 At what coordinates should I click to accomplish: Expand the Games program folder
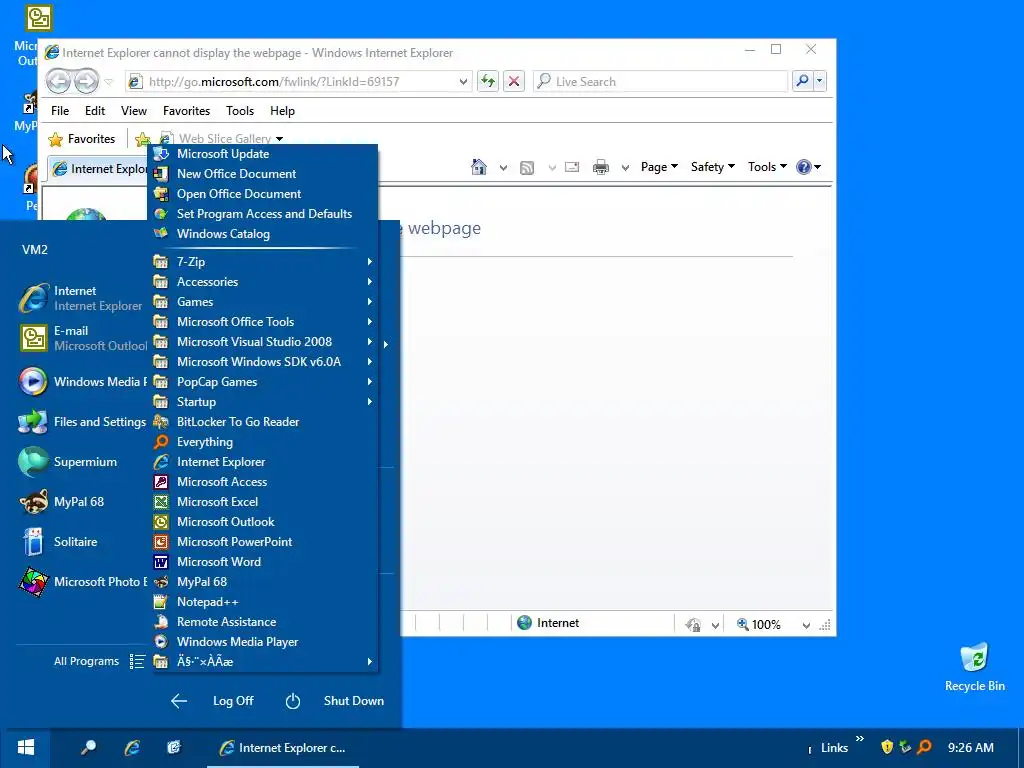pyautogui.click(x=264, y=302)
